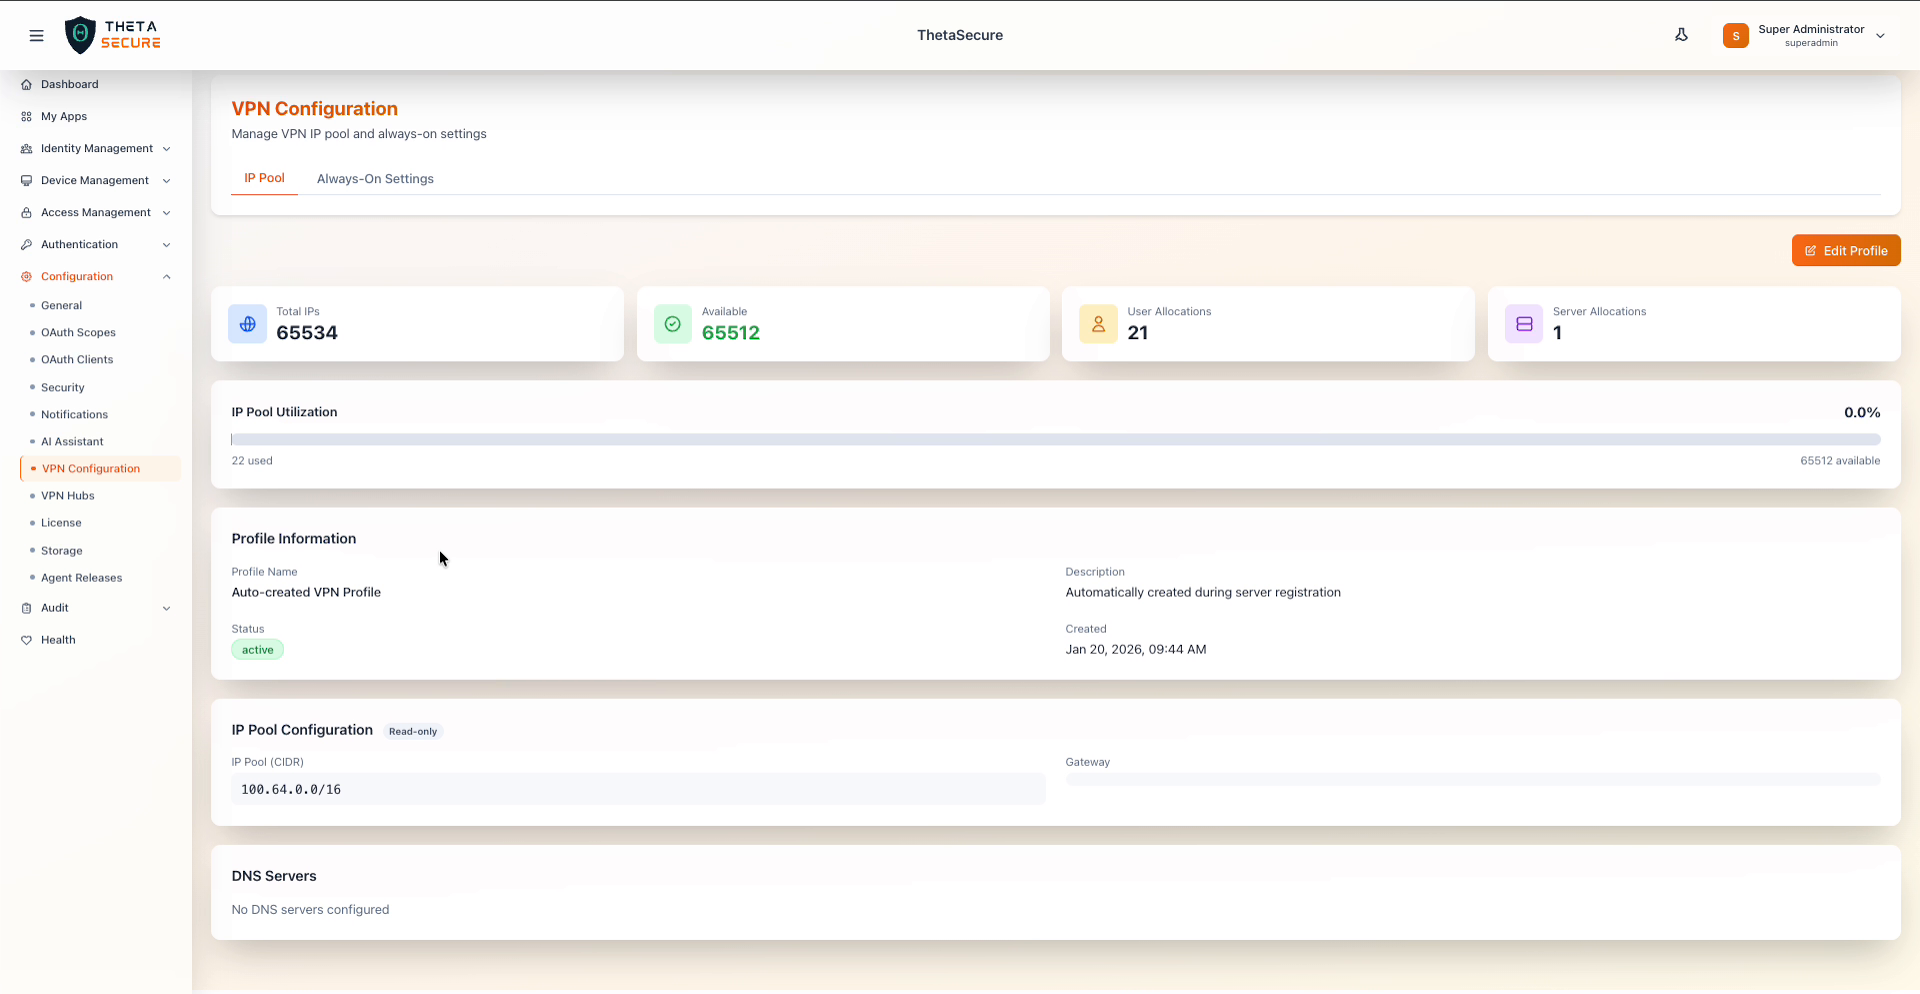Click the ThetaSecure shield logo
Screen dimensions: 1920x994
tap(81, 34)
